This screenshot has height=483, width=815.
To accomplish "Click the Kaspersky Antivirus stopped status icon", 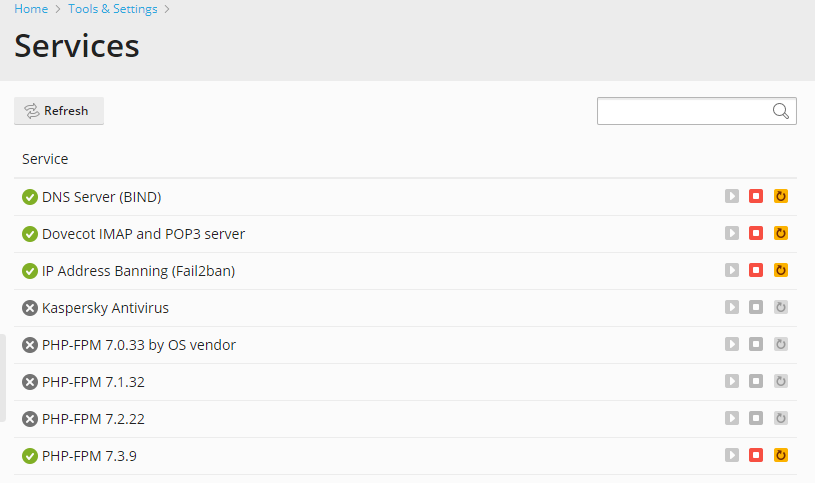I will [x=30, y=308].
